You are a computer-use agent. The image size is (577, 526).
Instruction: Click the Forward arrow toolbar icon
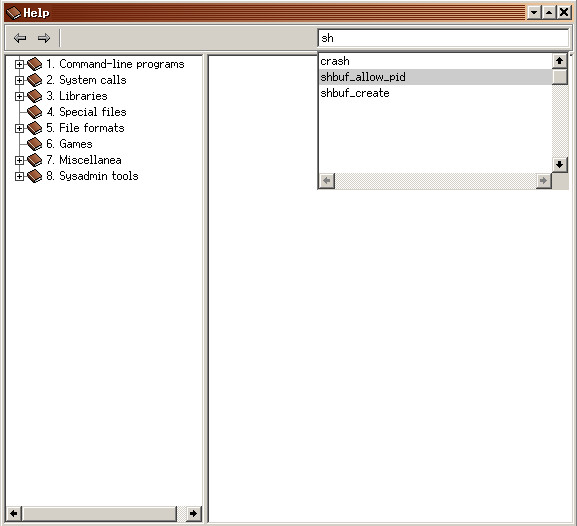pos(44,38)
